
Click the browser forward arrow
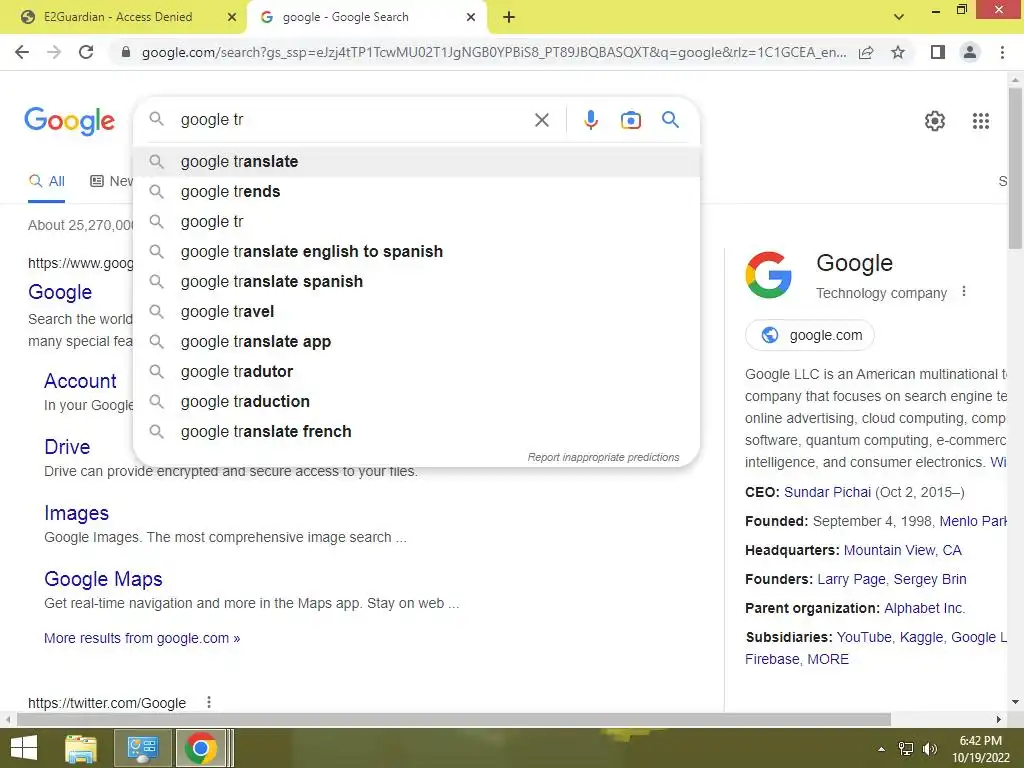[54, 52]
